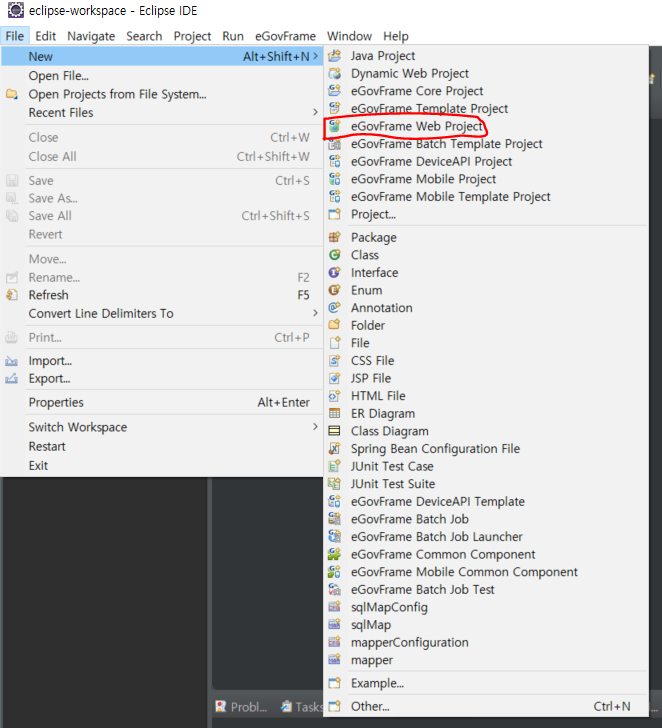Open the eGovFrame menu
Viewport: 662px width, 728px height.
[285, 36]
